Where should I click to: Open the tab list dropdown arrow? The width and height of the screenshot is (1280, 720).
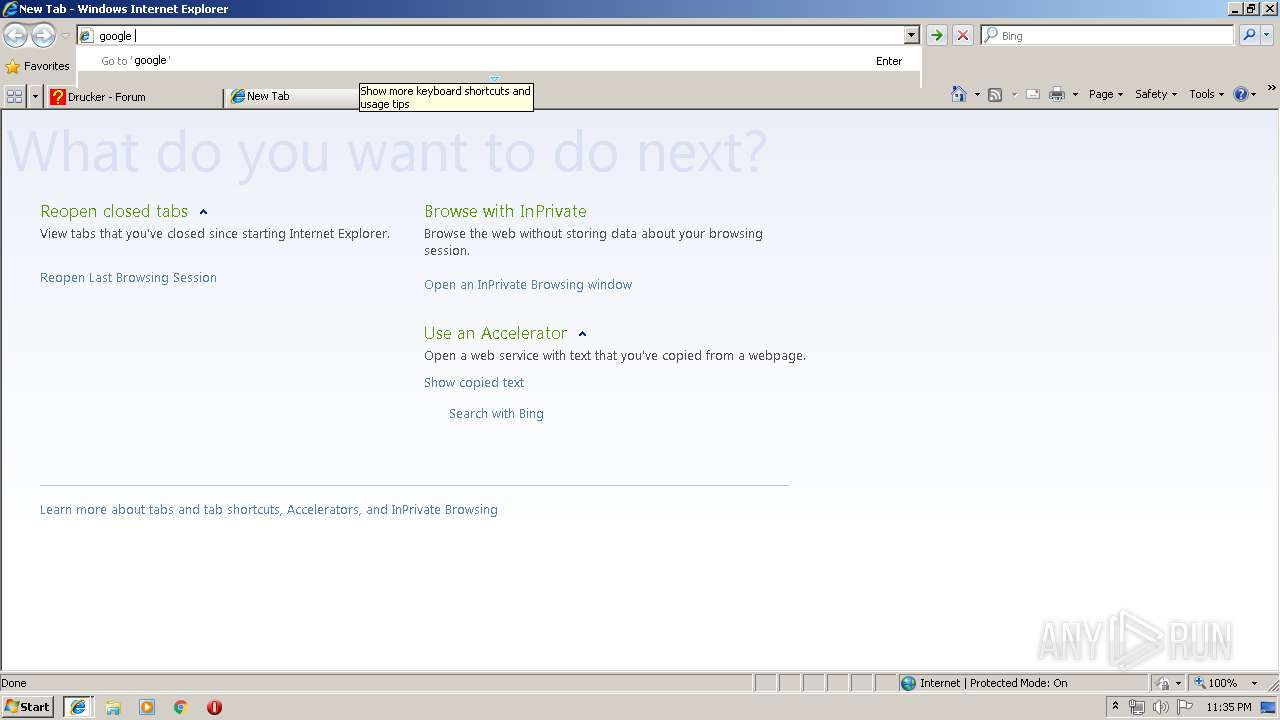click(x=35, y=97)
